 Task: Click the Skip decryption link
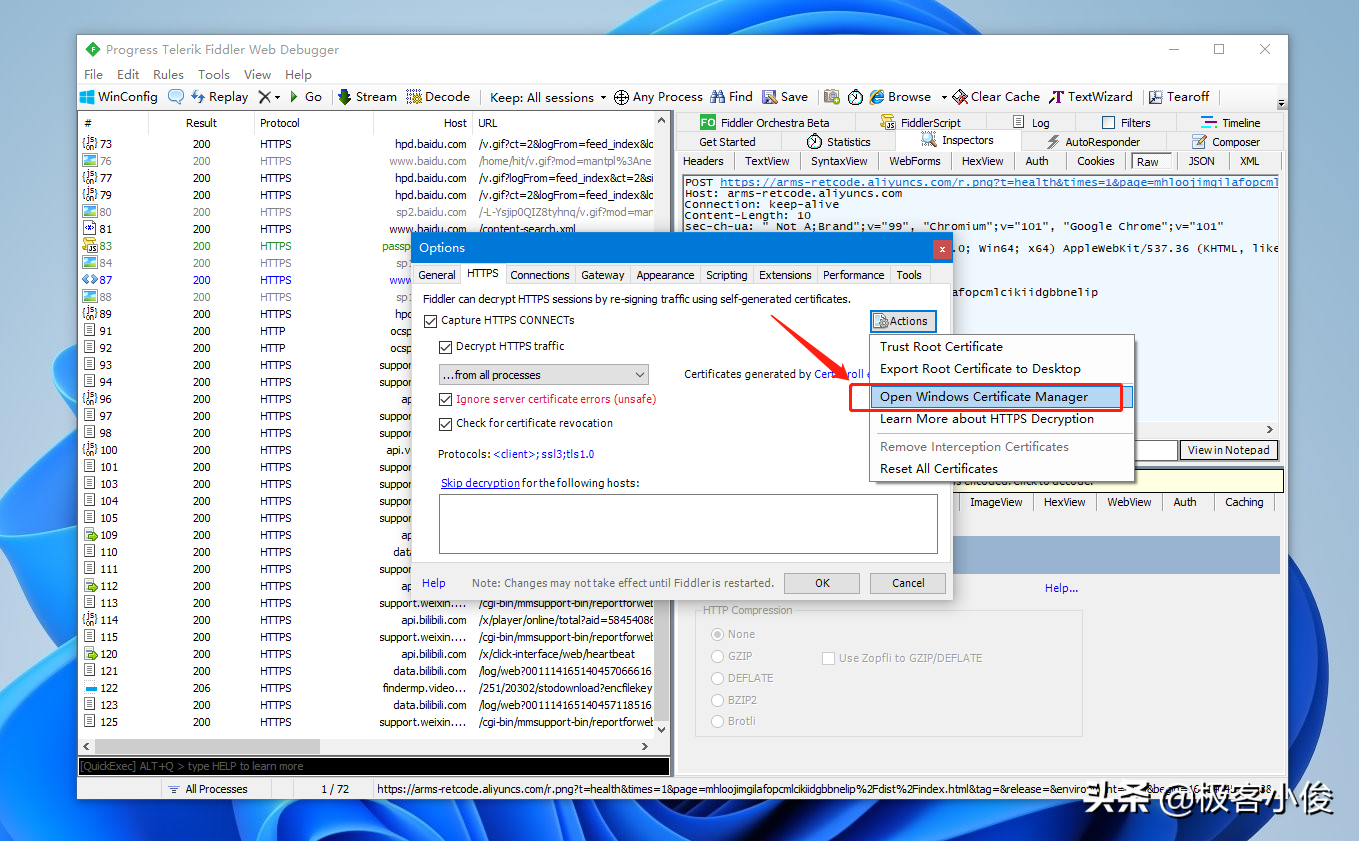pyautogui.click(x=480, y=483)
